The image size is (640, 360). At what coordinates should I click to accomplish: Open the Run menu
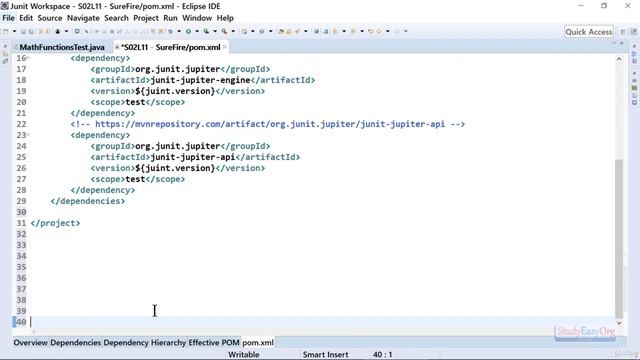170,18
